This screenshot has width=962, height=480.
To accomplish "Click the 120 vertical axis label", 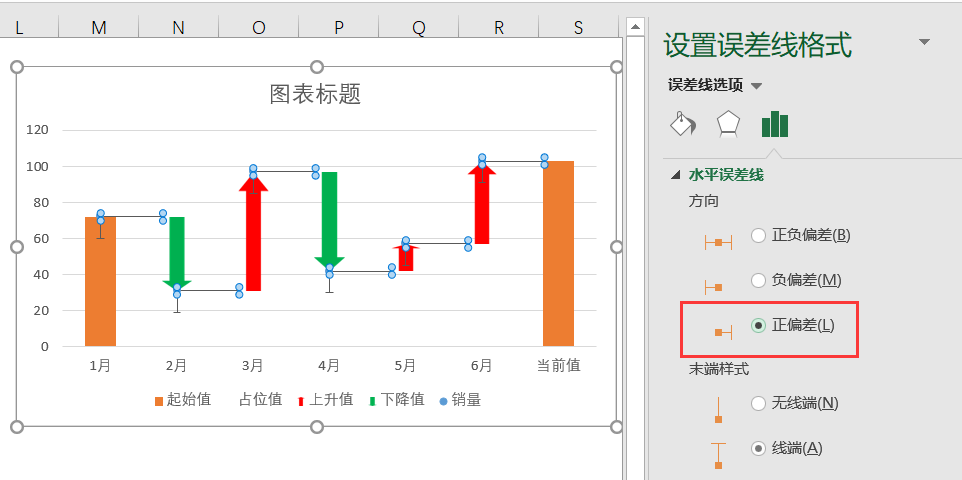I will point(38,130).
